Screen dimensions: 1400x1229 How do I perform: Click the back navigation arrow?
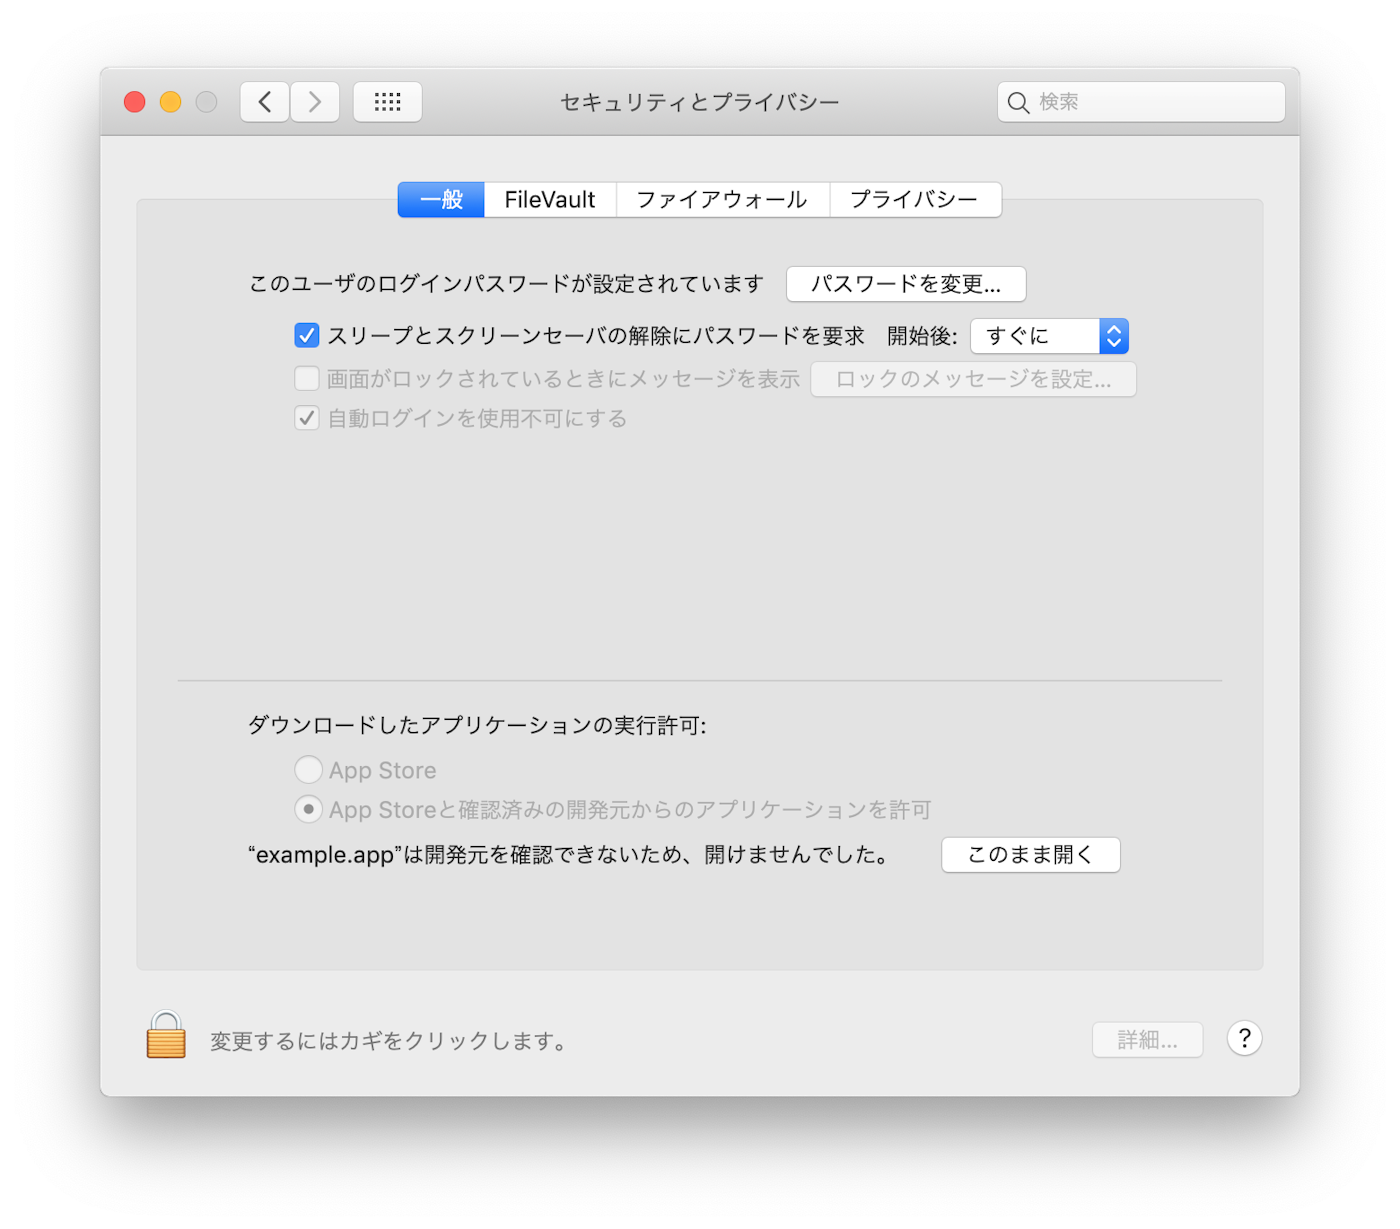[264, 101]
